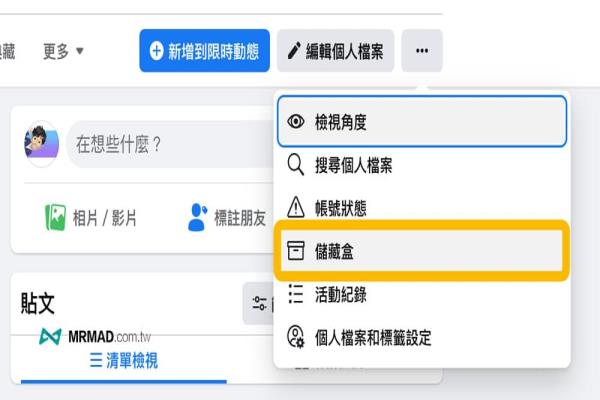The image size is (600, 400).
Task: Expand the 更多 dropdown
Action: 63,51
